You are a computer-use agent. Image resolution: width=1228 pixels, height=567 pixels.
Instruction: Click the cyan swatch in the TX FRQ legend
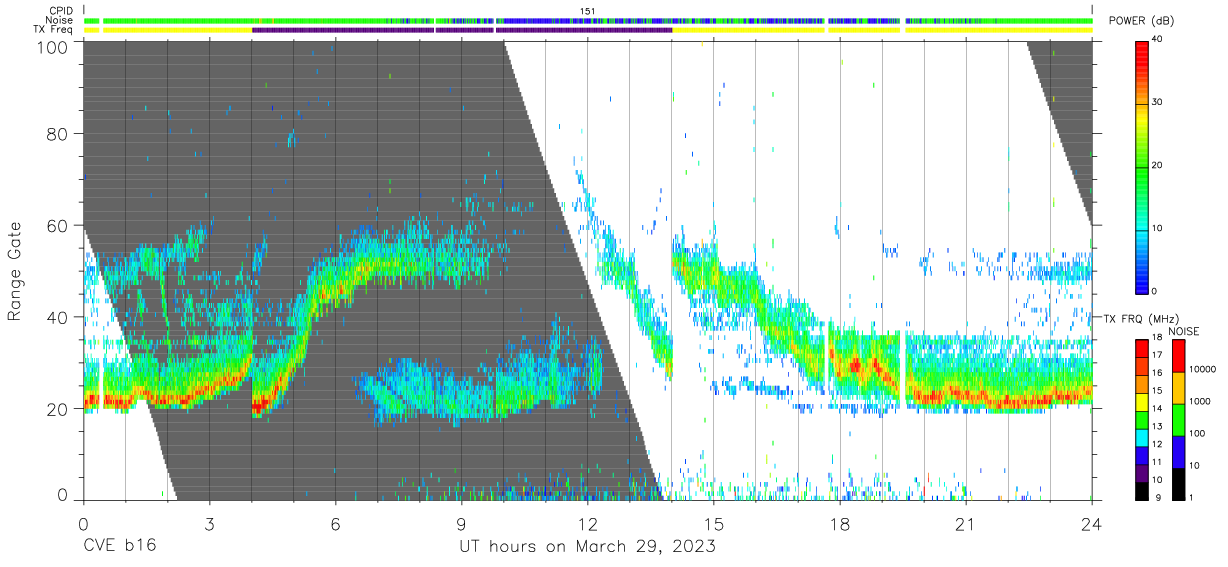(x=1142, y=437)
